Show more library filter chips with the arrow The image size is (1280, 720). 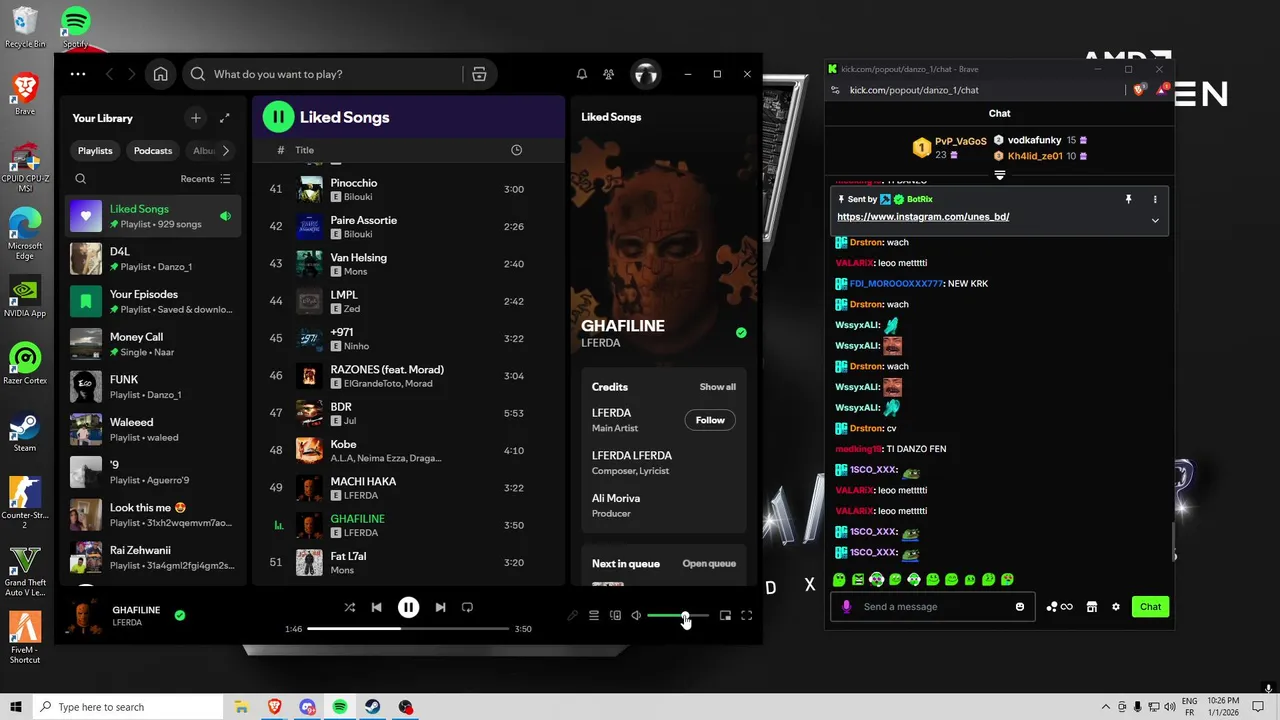click(225, 151)
